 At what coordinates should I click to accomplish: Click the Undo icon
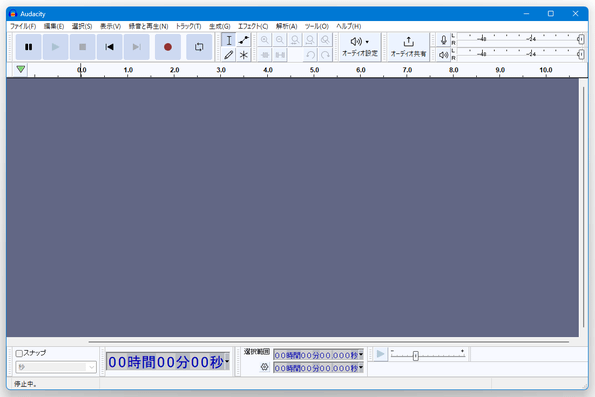[310, 55]
